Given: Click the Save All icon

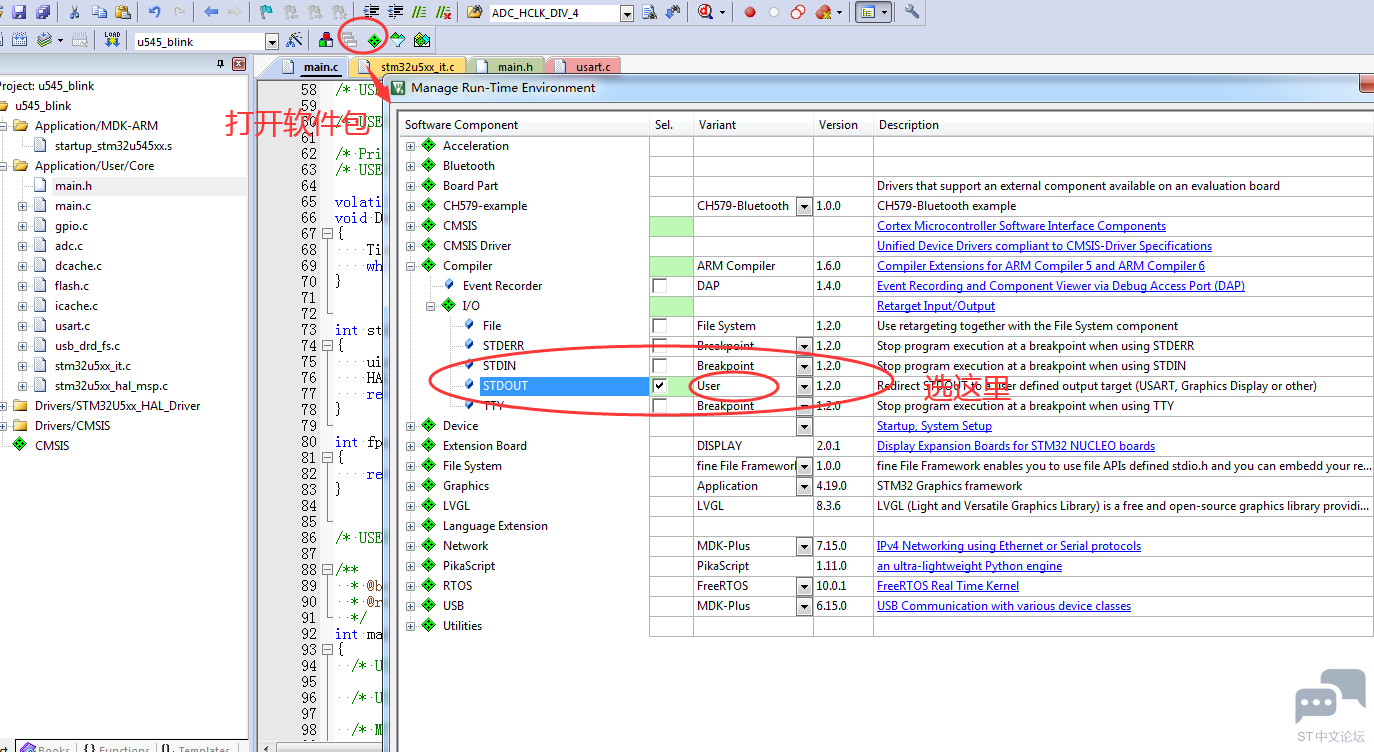Looking at the screenshot, I should tap(43, 12).
